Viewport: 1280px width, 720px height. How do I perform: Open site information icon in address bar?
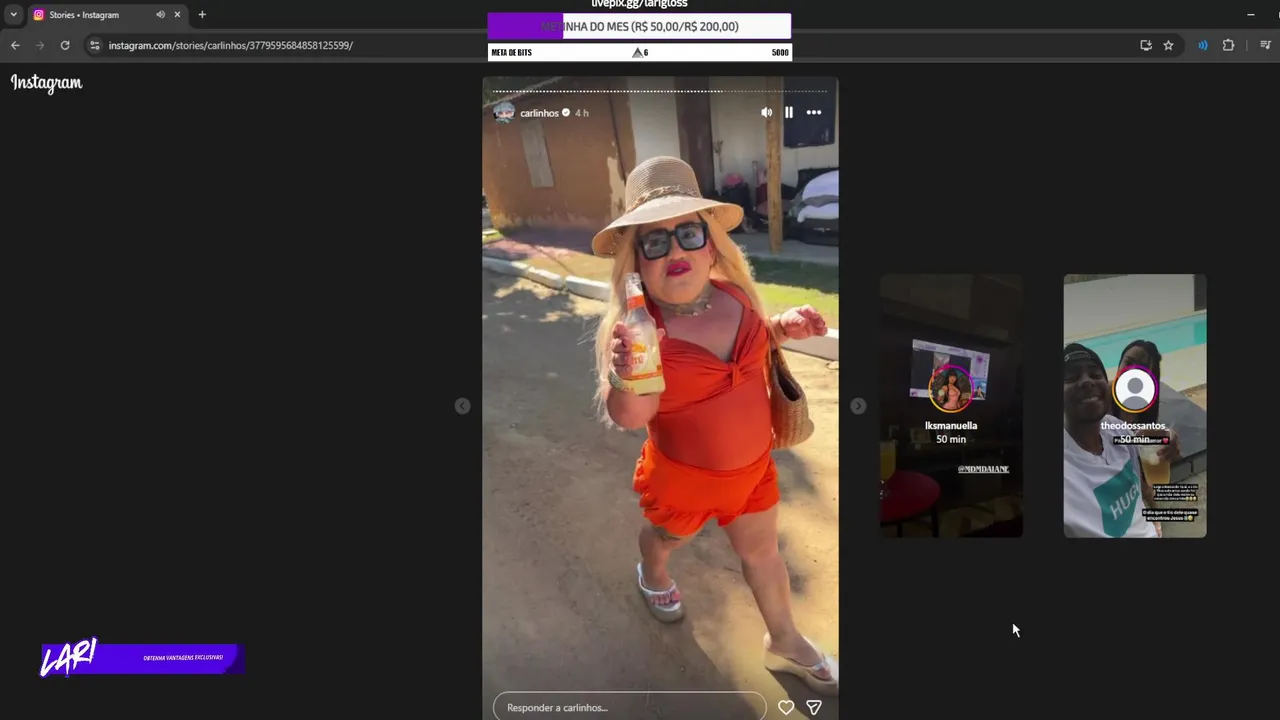[94, 45]
